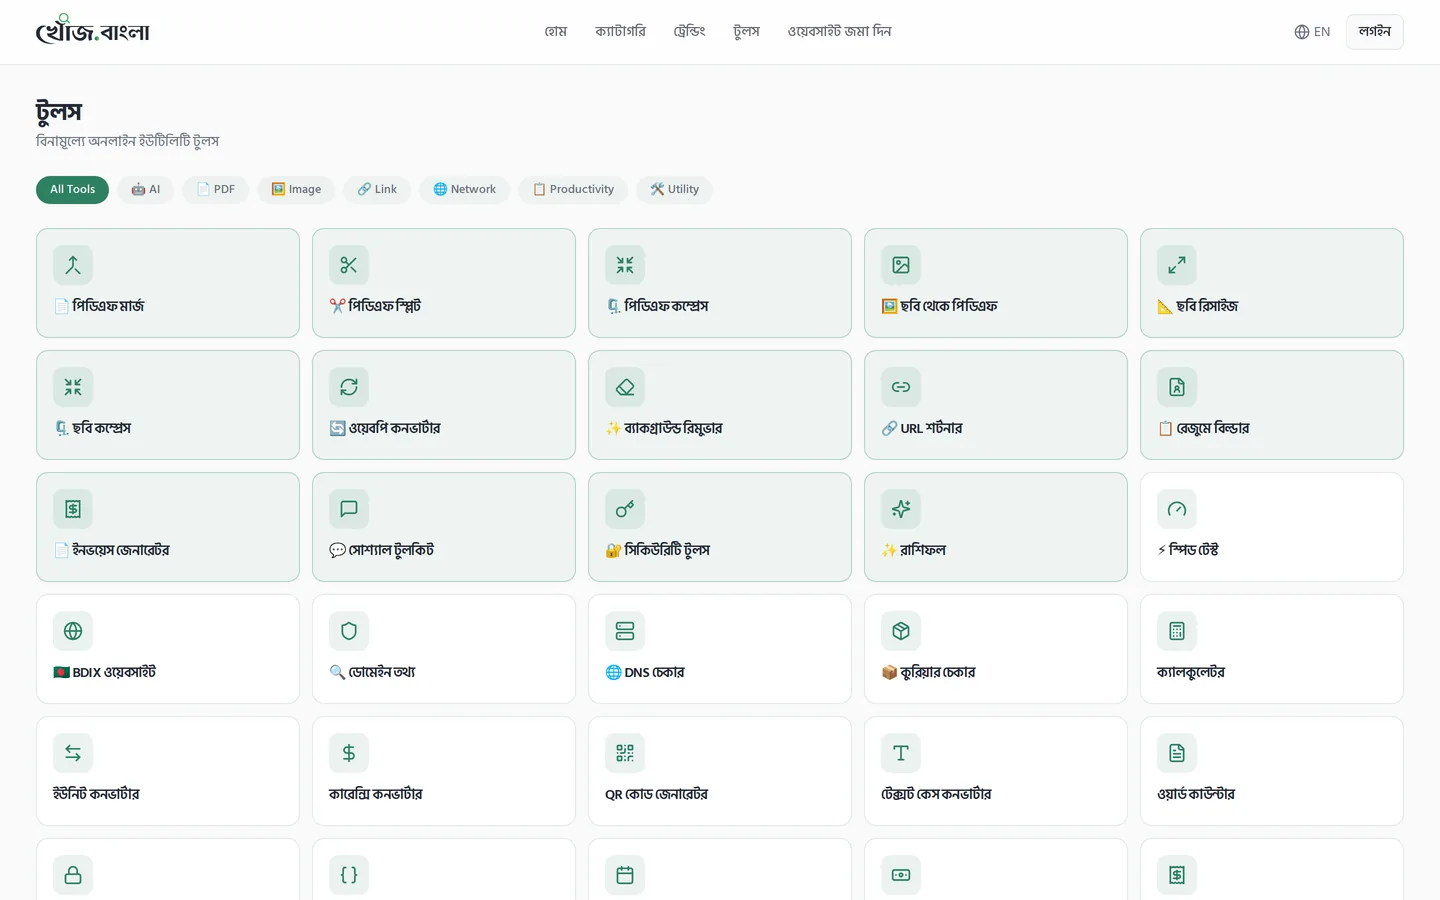The image size is (1440, 900).
Task: Select the package box icon for কুরিয়ার চেকার
Action: tap(901, 631)
